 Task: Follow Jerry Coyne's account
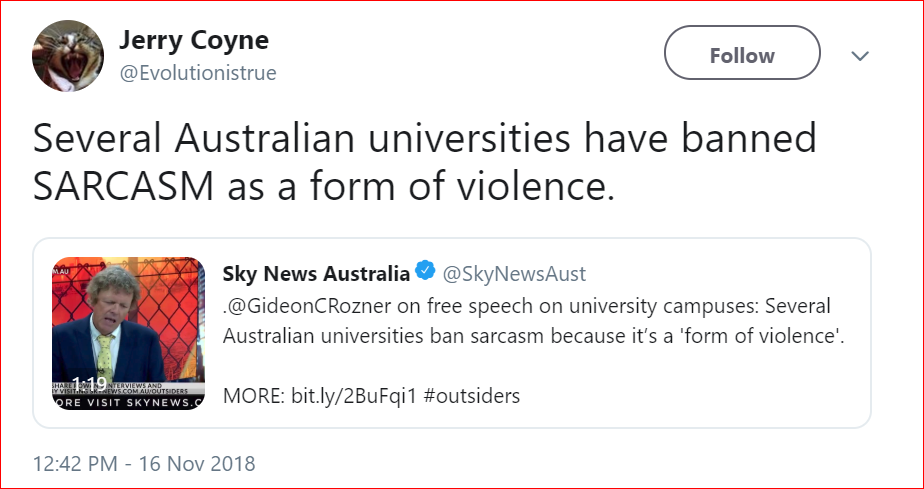pos(742,53)
